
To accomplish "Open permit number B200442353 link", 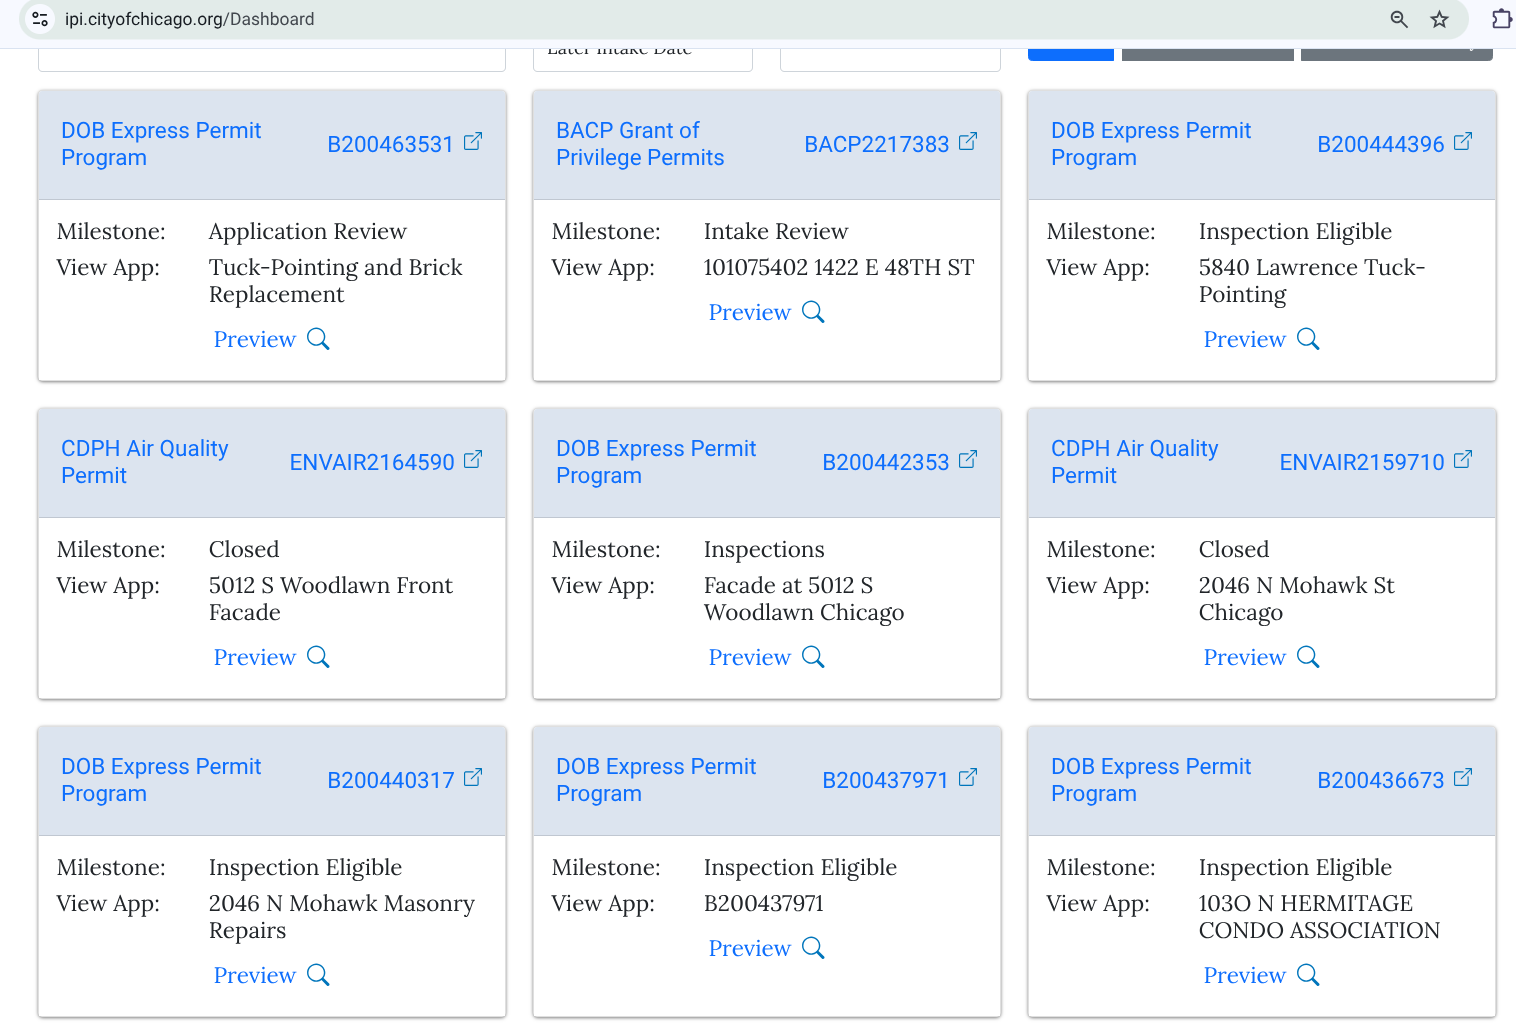I will (x=885, y=462).
